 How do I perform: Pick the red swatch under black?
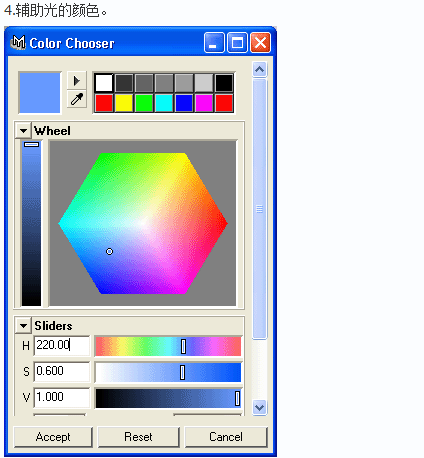tap(224, 103)
